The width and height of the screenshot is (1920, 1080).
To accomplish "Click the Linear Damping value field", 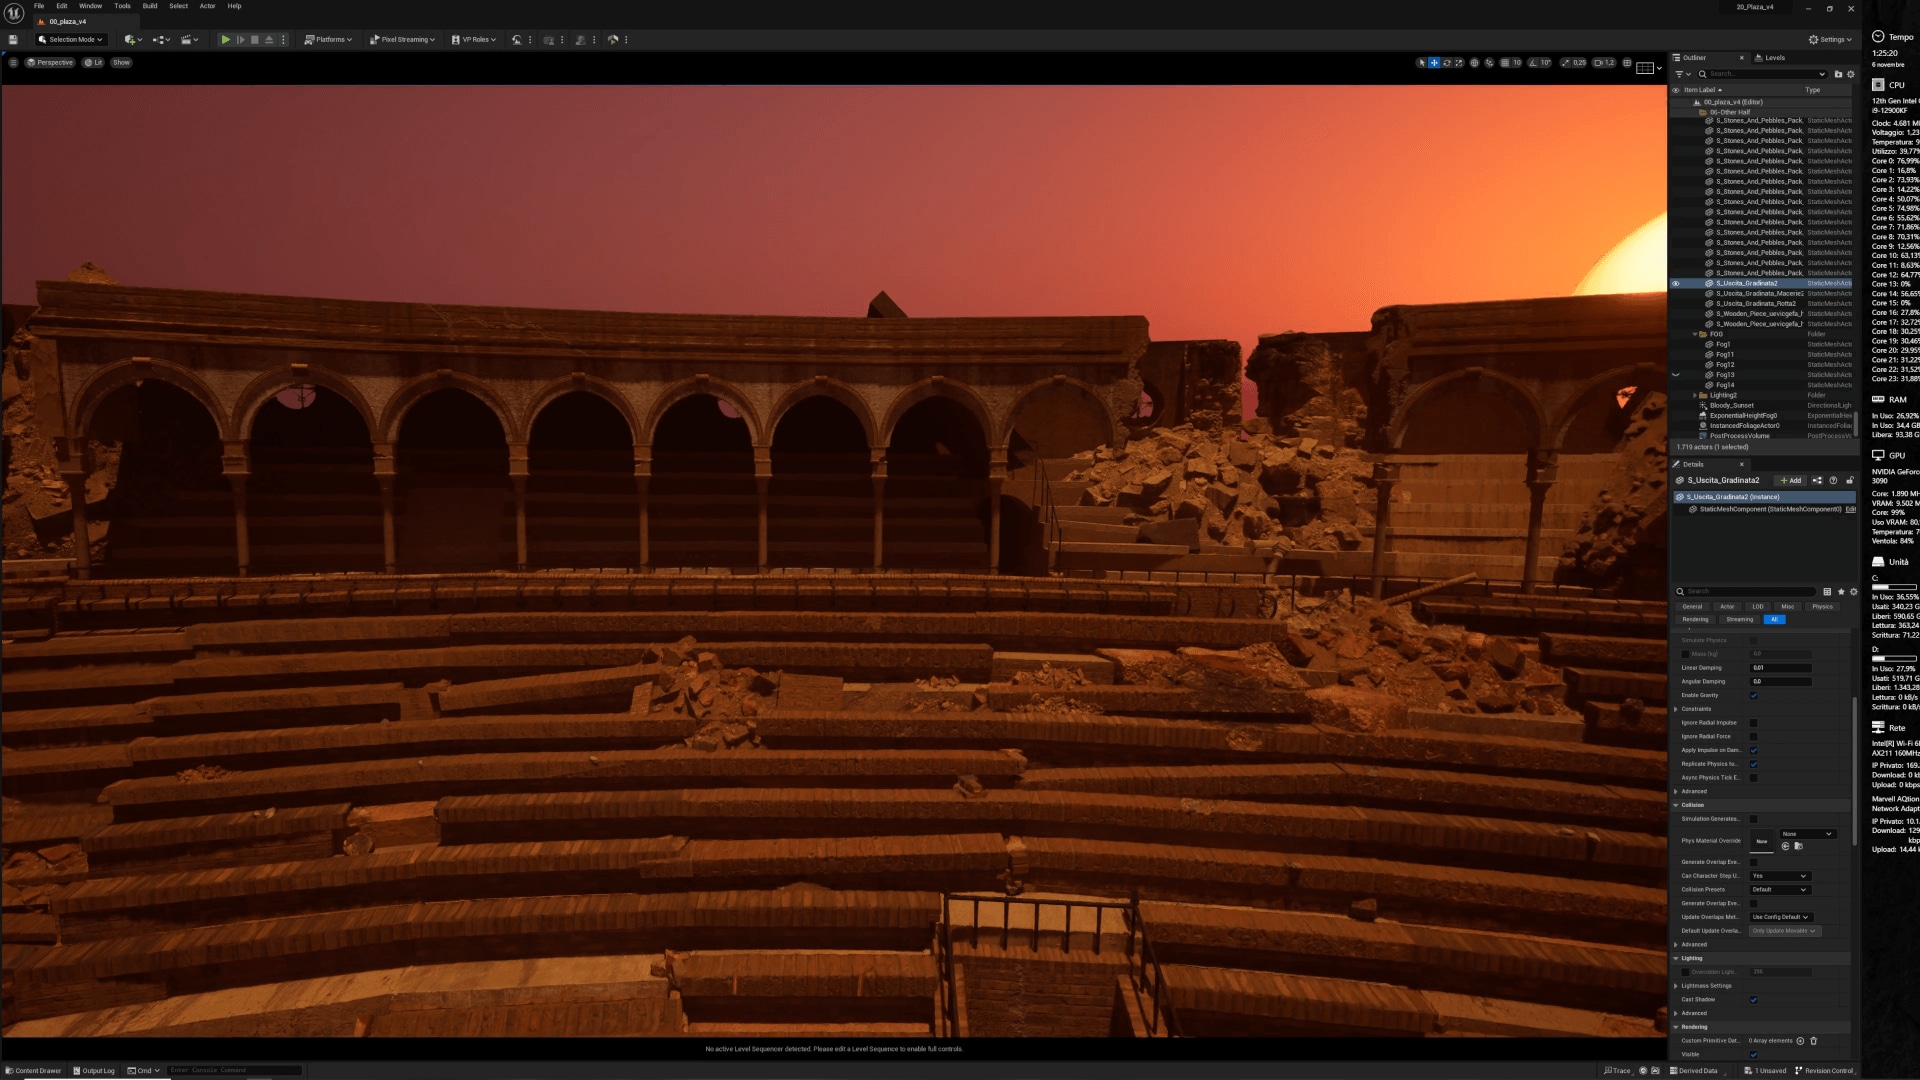I will click(1780, 668).
